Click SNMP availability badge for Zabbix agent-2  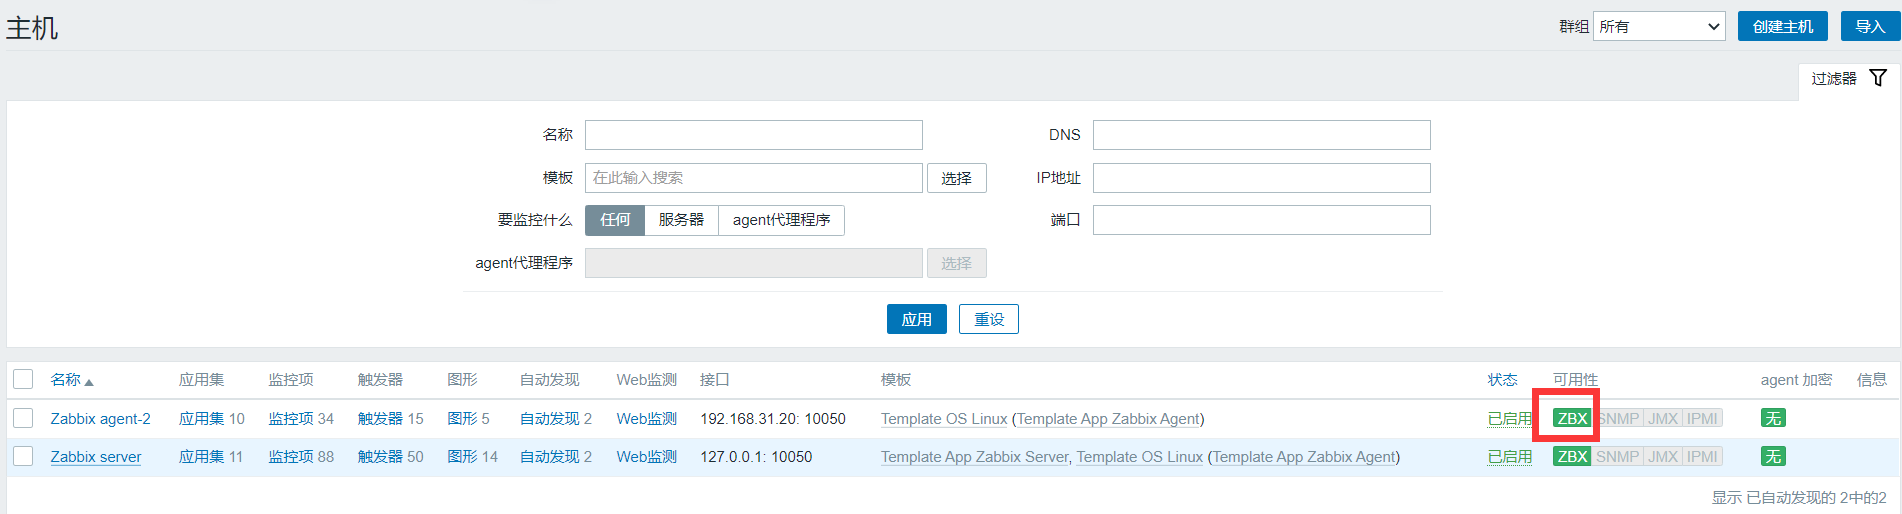tap(1618, 419)
